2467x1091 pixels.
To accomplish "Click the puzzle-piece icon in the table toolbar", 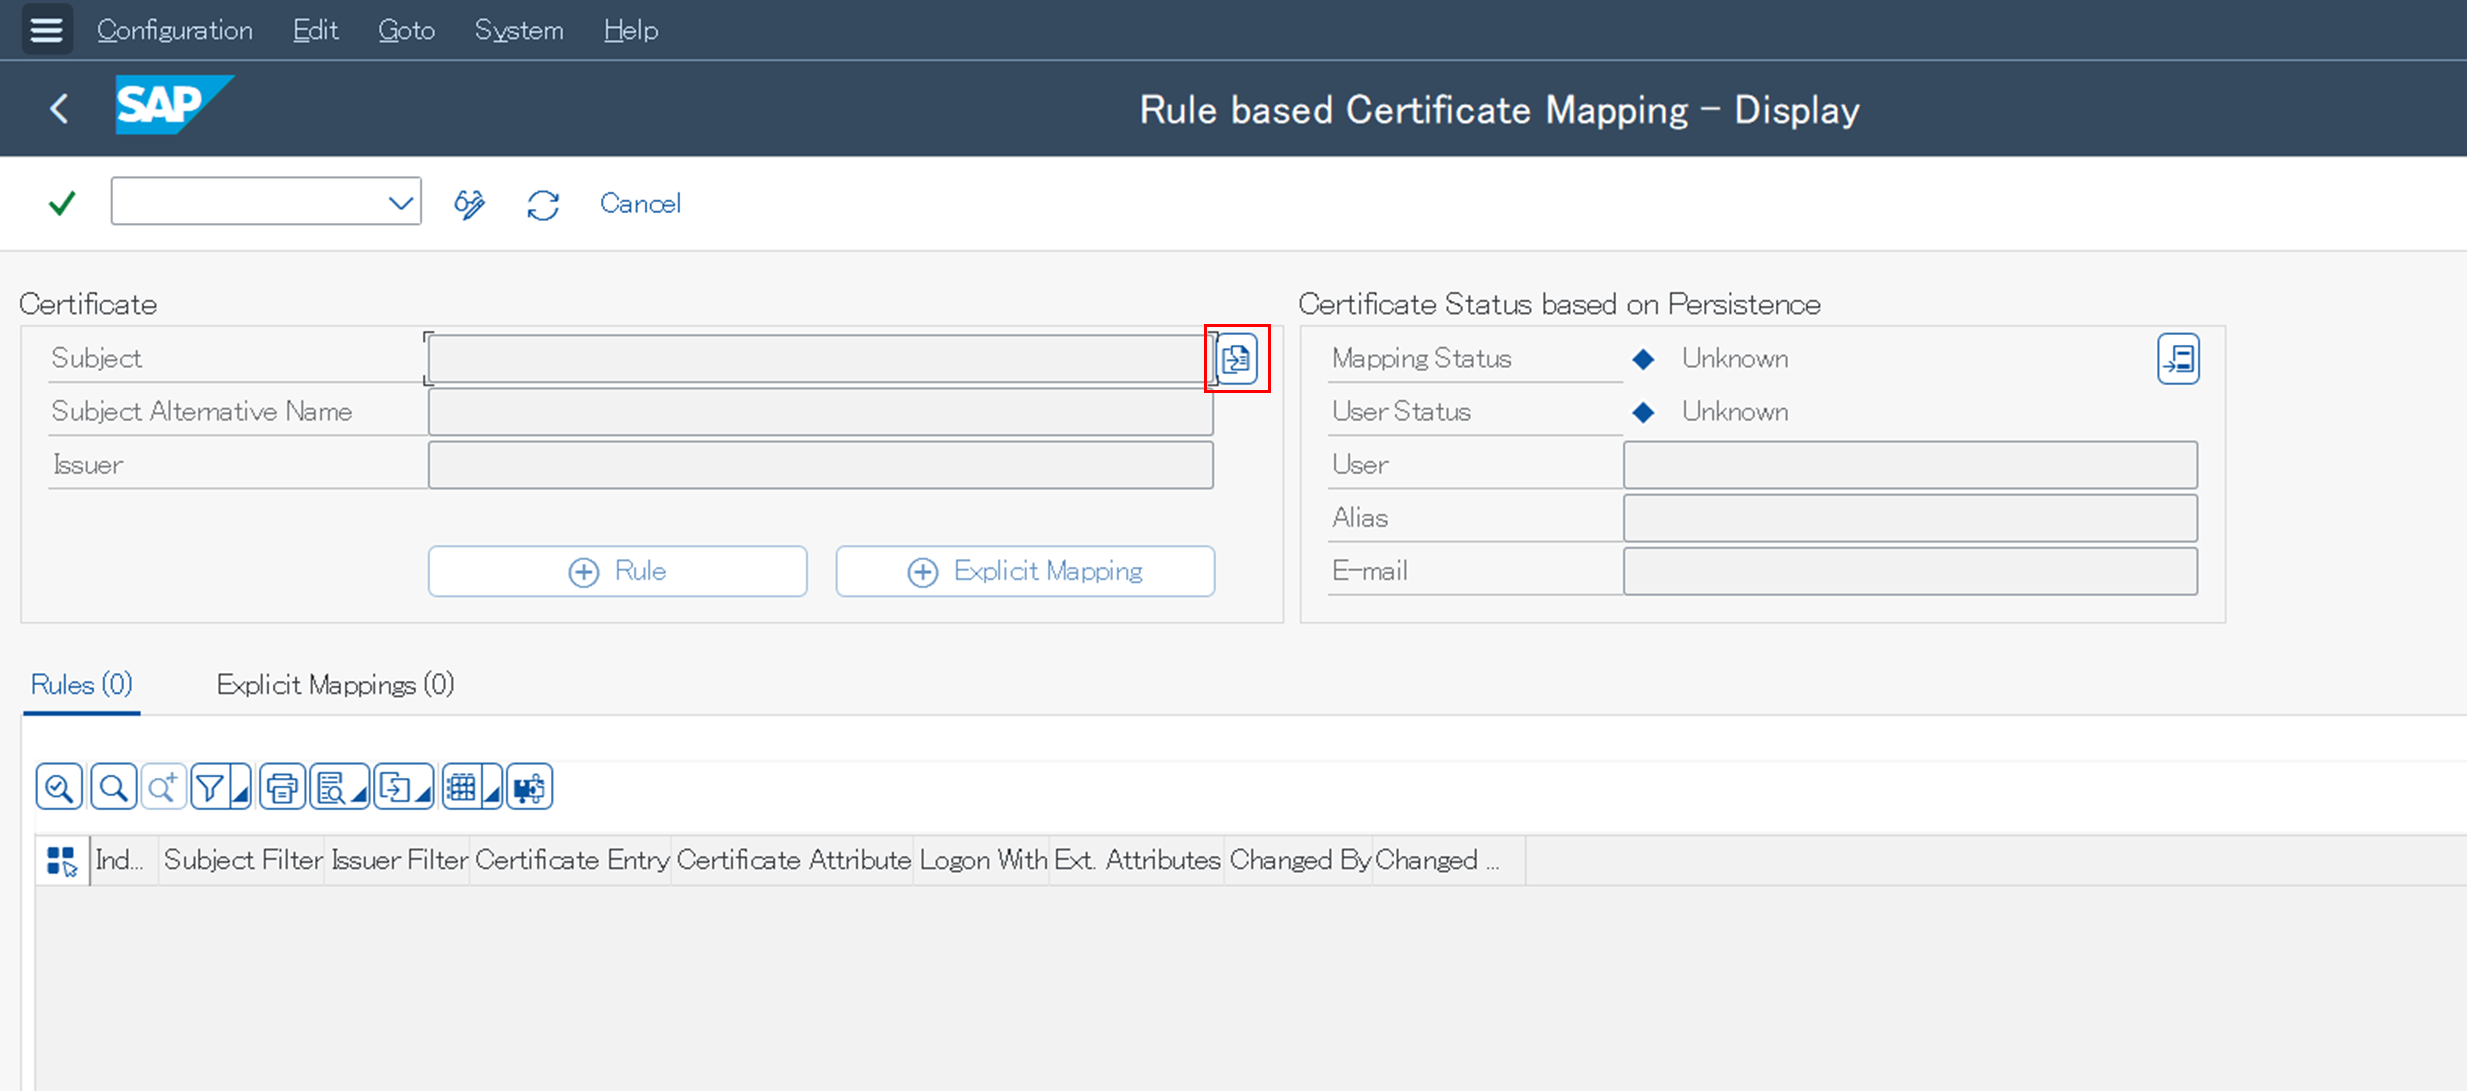I will click(x=529, y=788).
